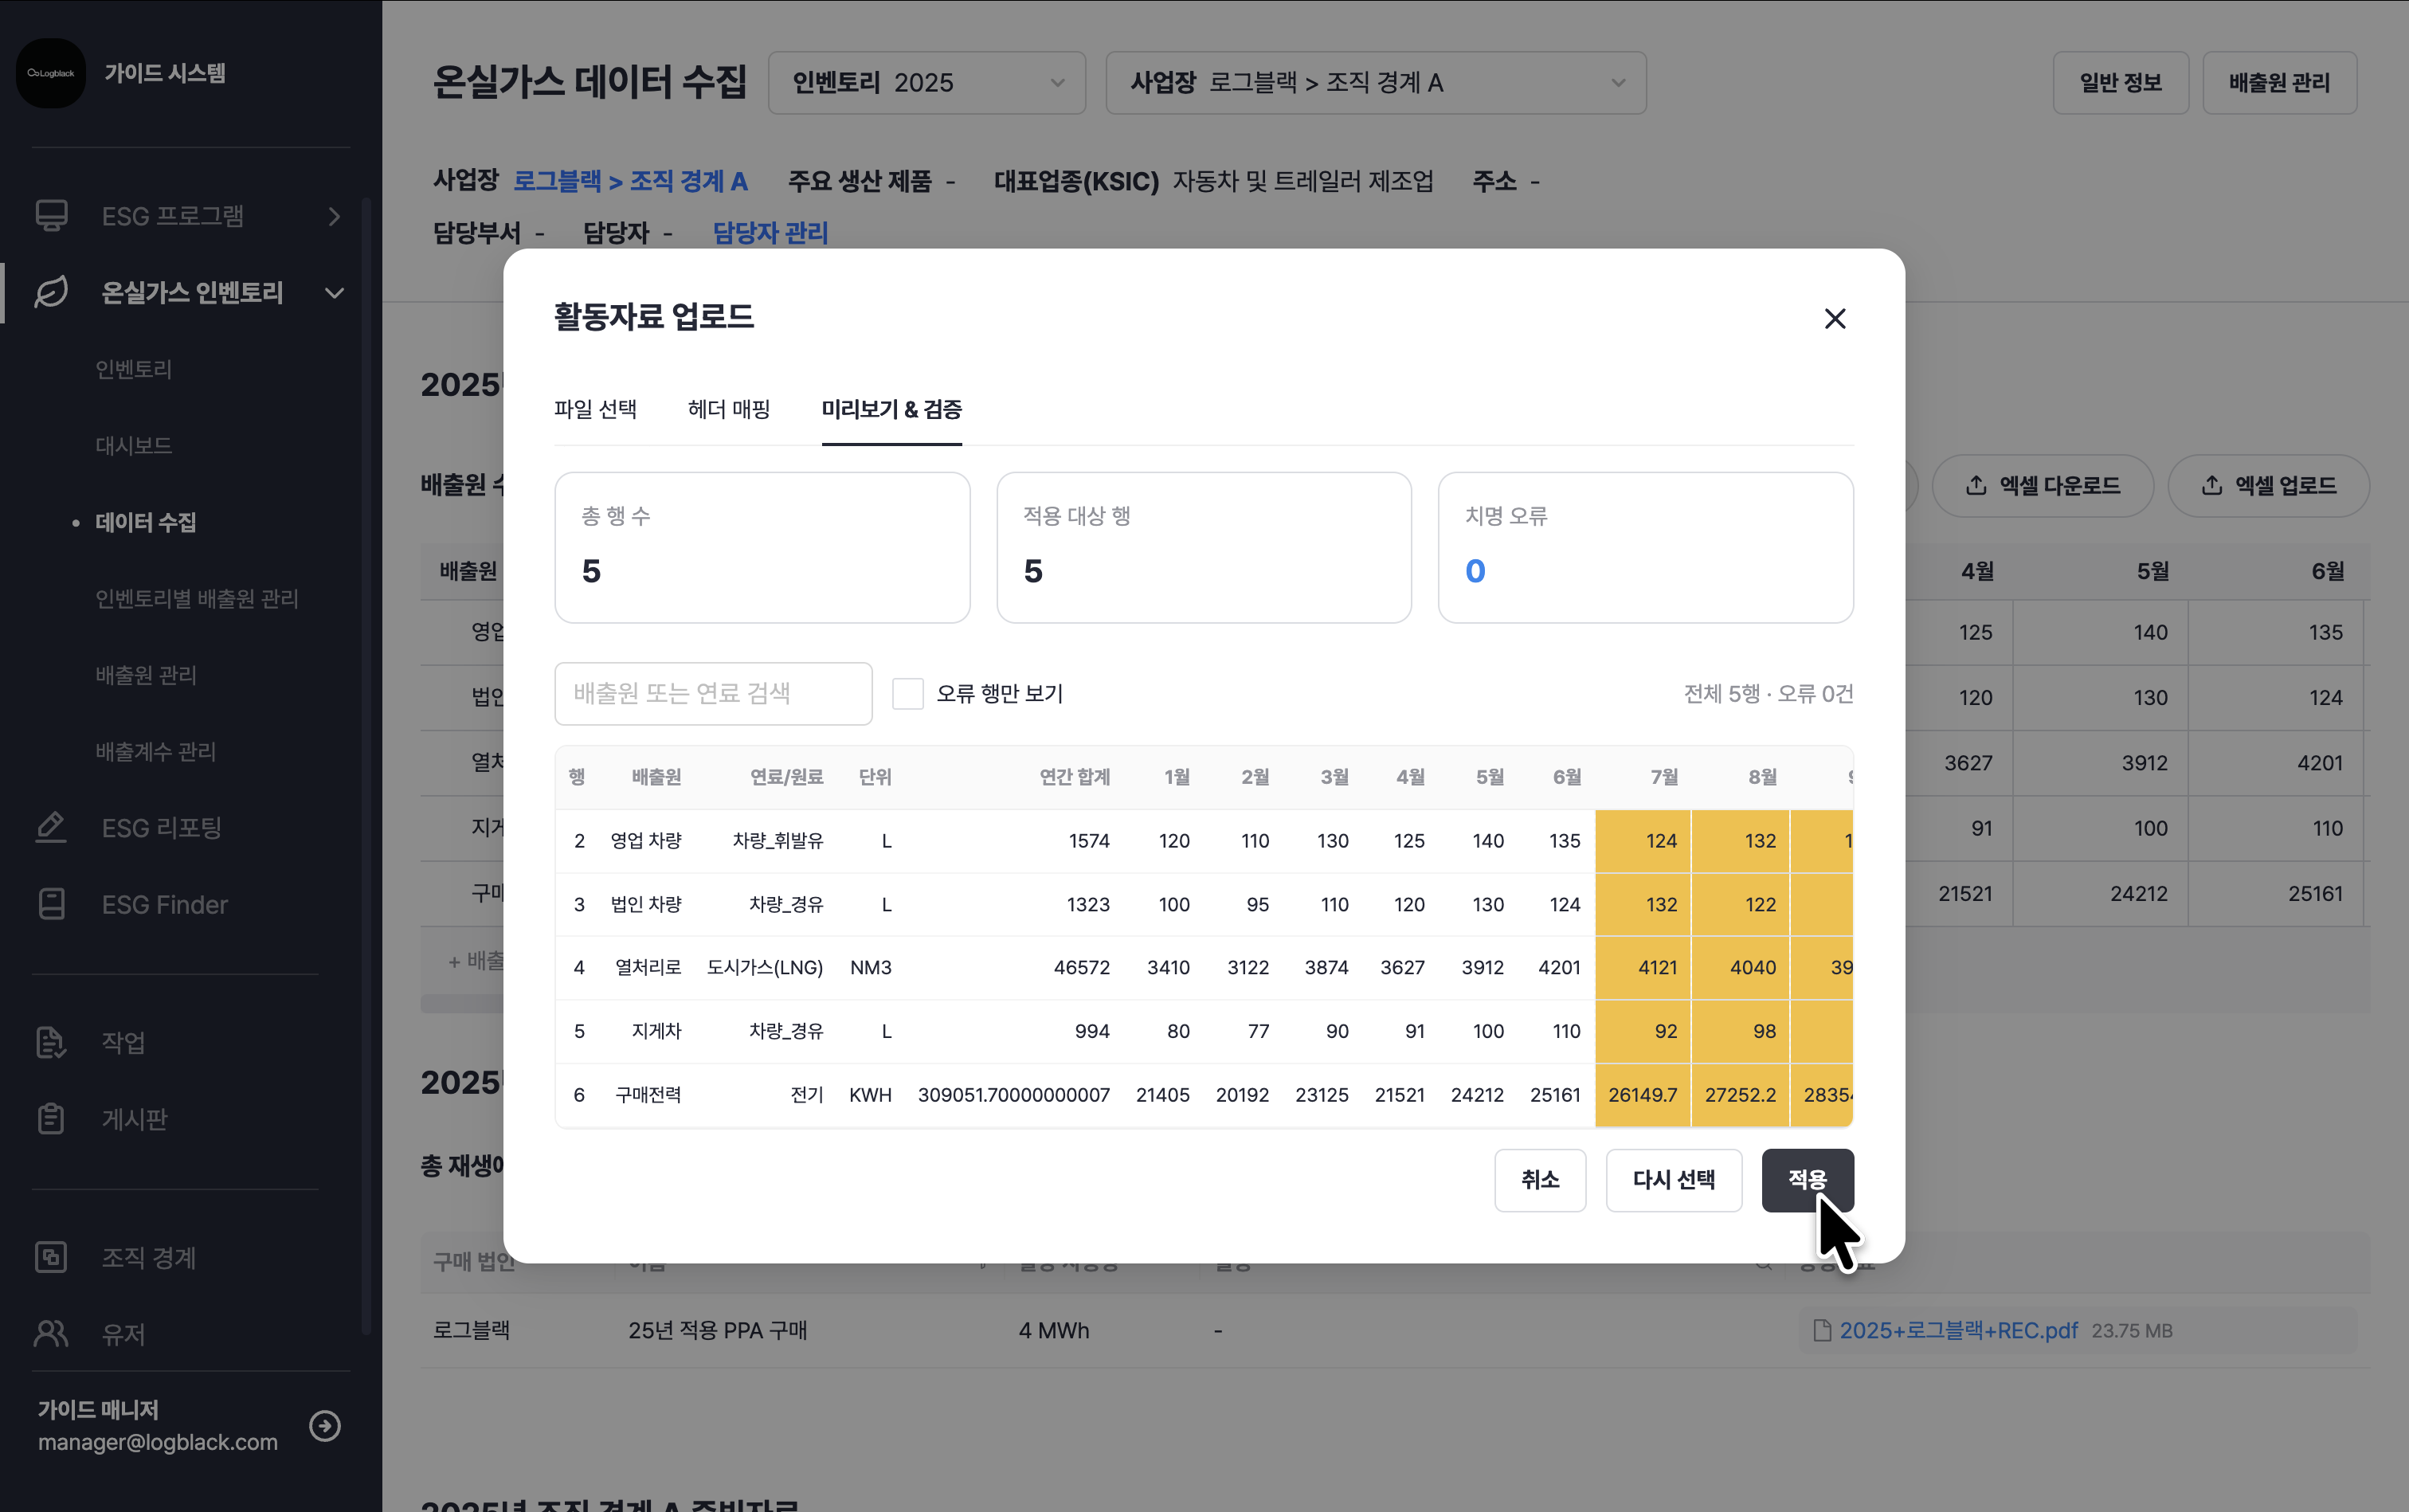Click the ESG Finder document icon
This screenshot has width=2409, height=1512.
[x=51, y=904]
